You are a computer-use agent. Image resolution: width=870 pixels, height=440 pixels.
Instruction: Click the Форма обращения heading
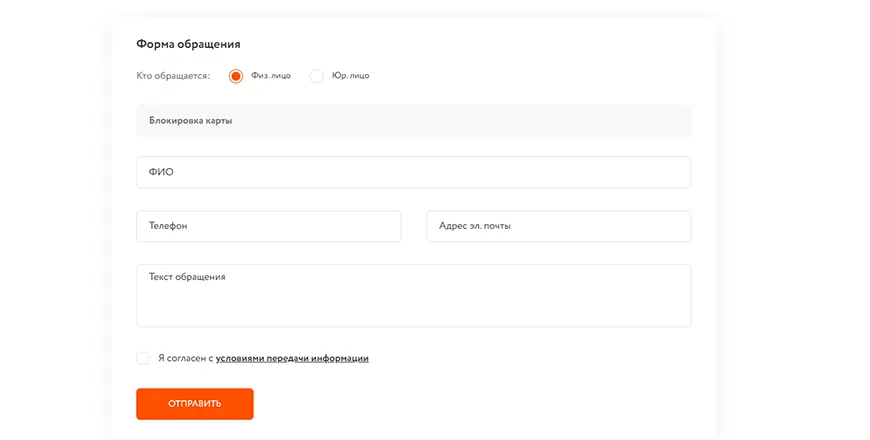tap(189, 44)
